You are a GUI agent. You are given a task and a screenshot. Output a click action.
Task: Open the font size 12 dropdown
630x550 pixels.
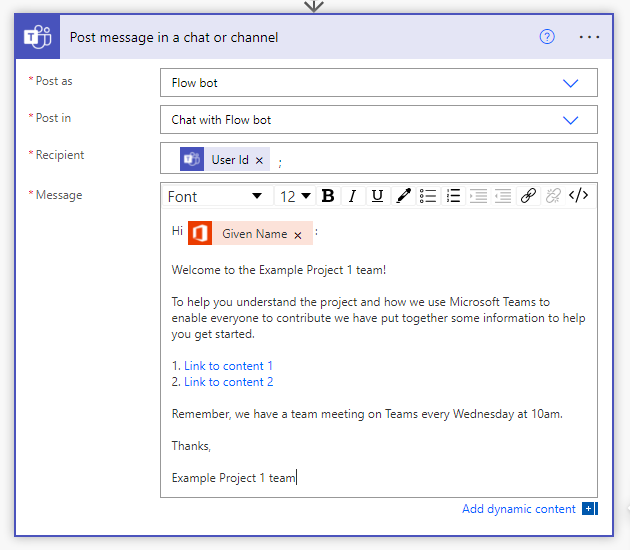[x=295, y=196]
